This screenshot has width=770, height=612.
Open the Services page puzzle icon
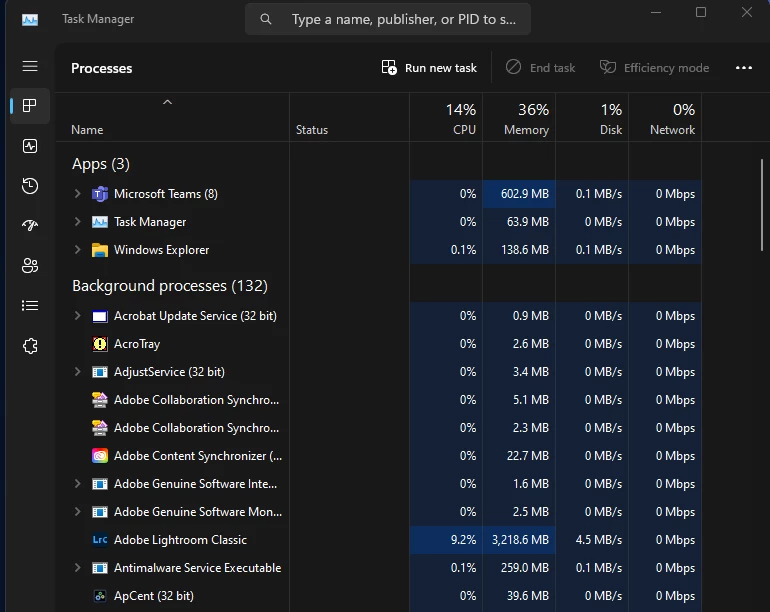(x=30, y=346)
